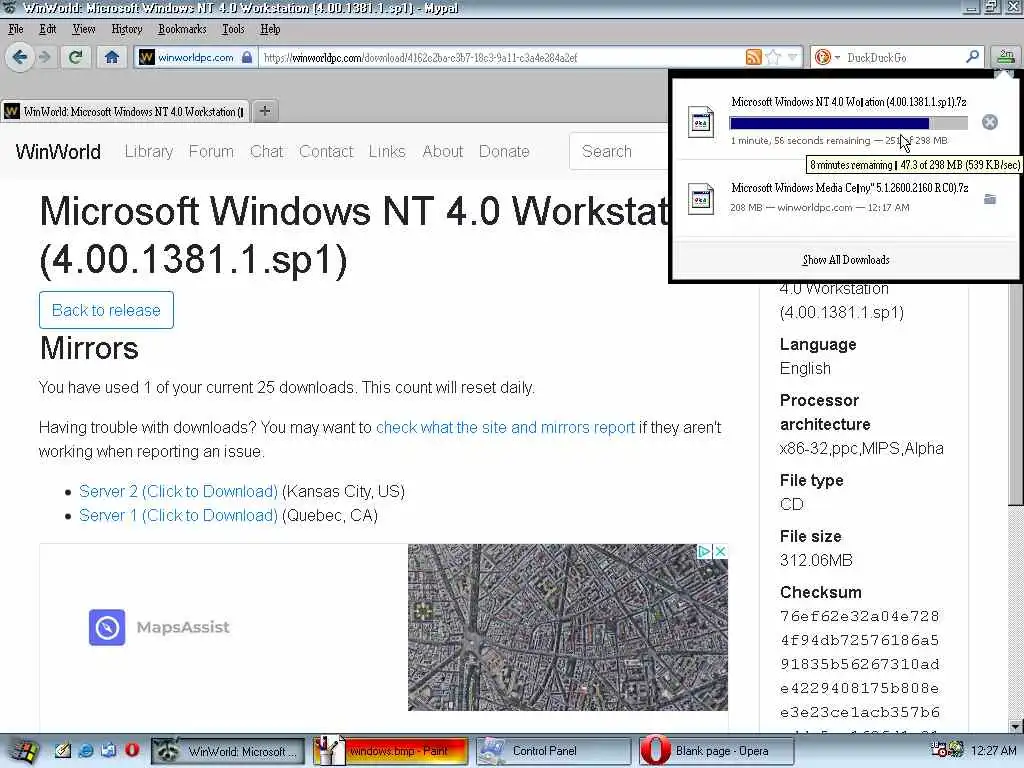The width and height of the screenshot is (1024, 768).
Task: Click the WinWorld Mypal taskbar button
Action: [x=228, y=751]
